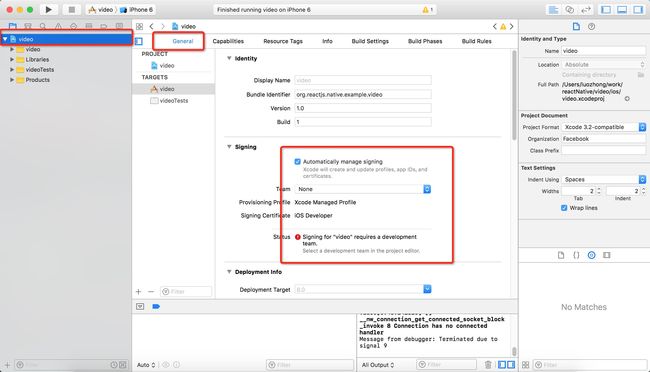Run the video scheme with the play button

49,9
